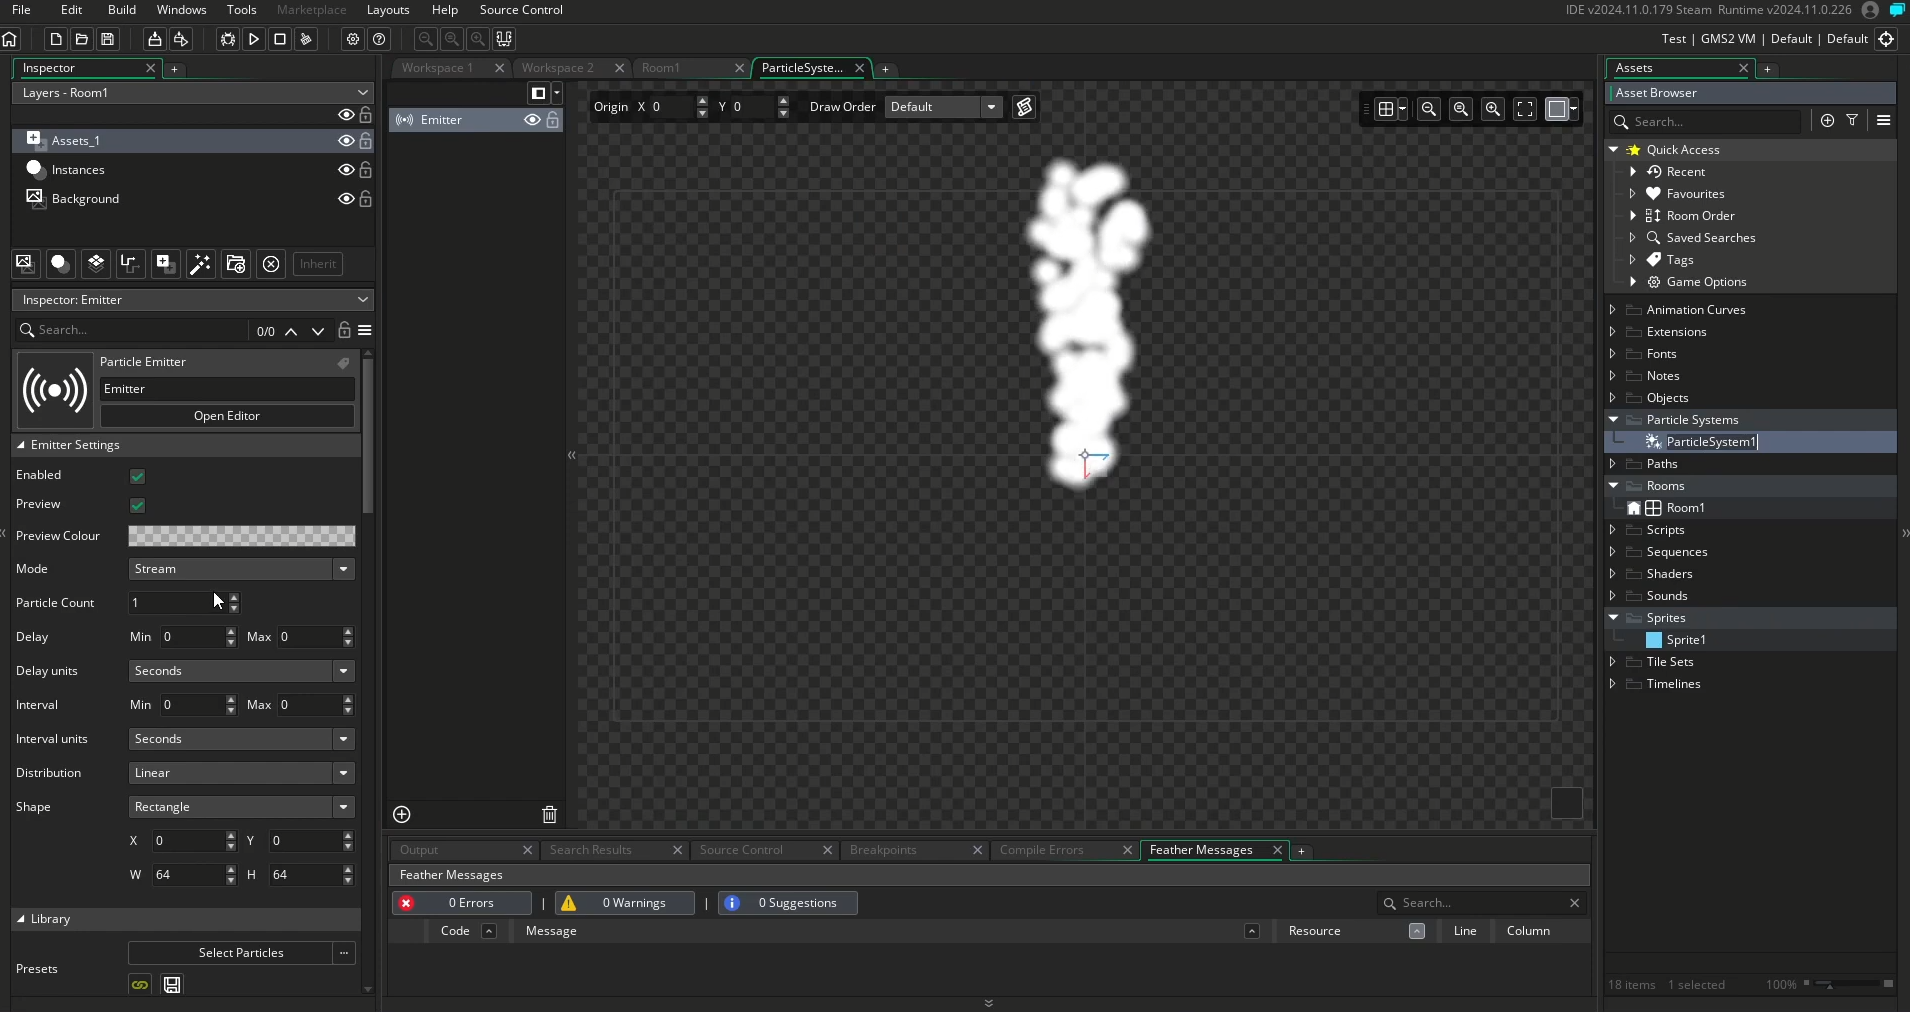Open help with the question mark icon
Screen dimensions: 1910x1012
[x=380, y=39]
